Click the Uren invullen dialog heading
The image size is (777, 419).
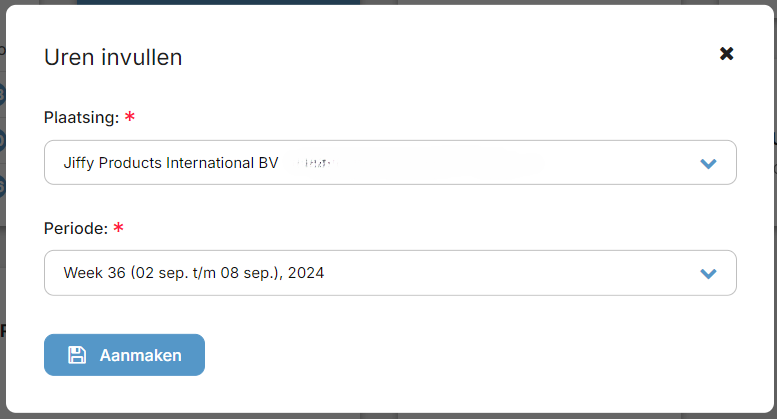113,57
